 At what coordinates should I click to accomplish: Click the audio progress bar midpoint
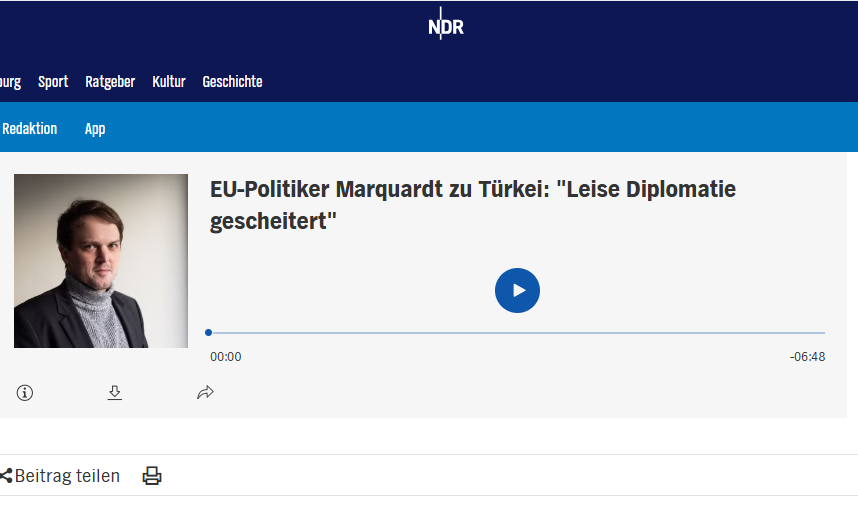click(x=517, y=333)
